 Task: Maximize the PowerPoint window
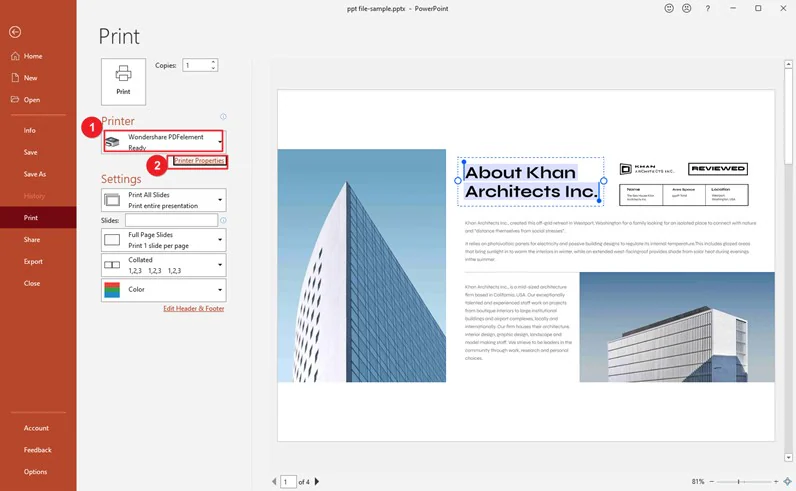point(758,8)
